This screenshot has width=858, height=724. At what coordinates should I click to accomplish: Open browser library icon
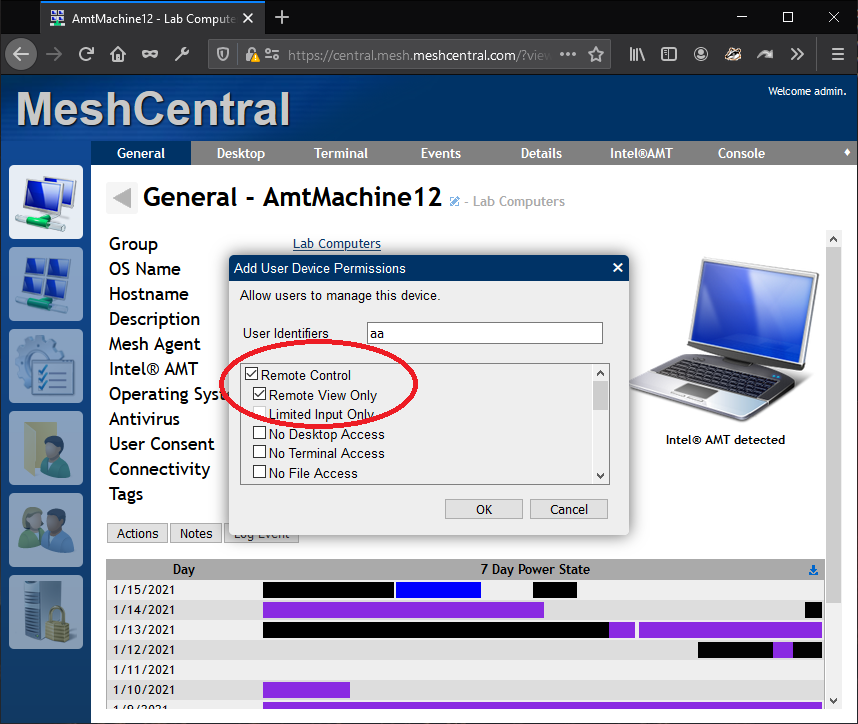(x=637, y=54)
